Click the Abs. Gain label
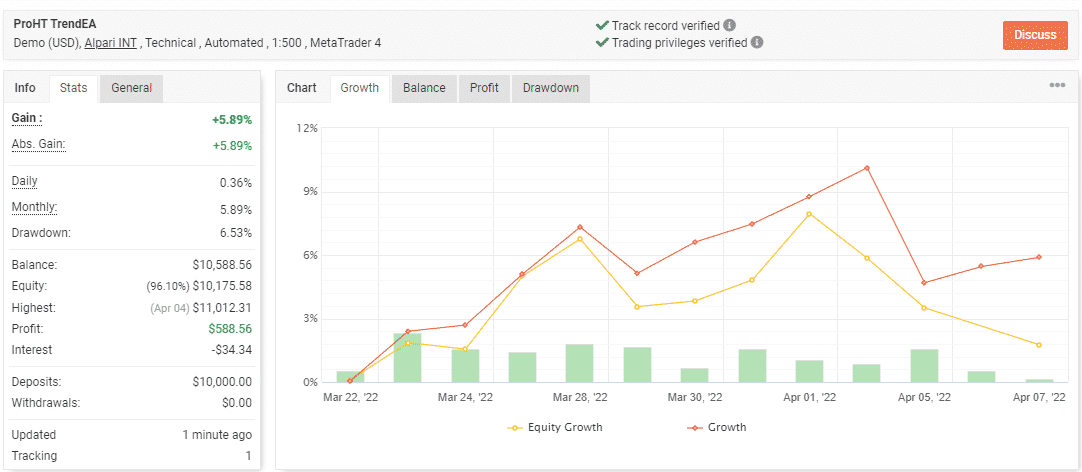 [x=39, y=145]
